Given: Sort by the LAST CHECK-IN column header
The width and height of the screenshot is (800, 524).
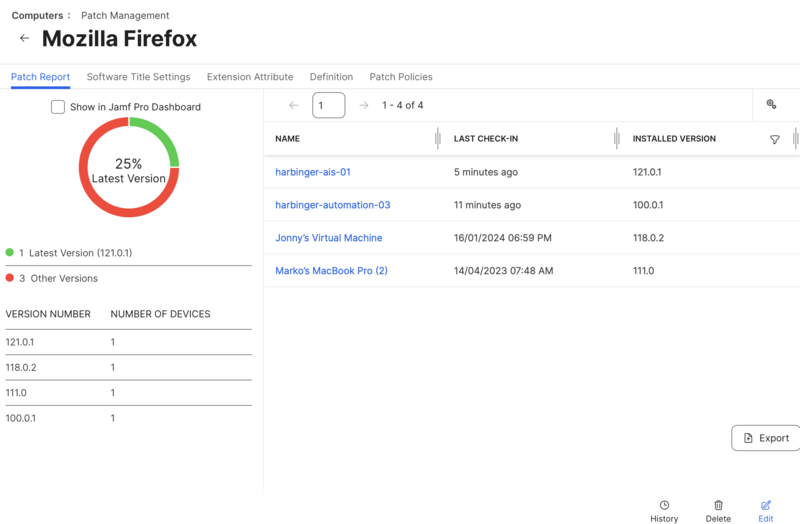Looking at the screenshot, I should click(486, 138).
